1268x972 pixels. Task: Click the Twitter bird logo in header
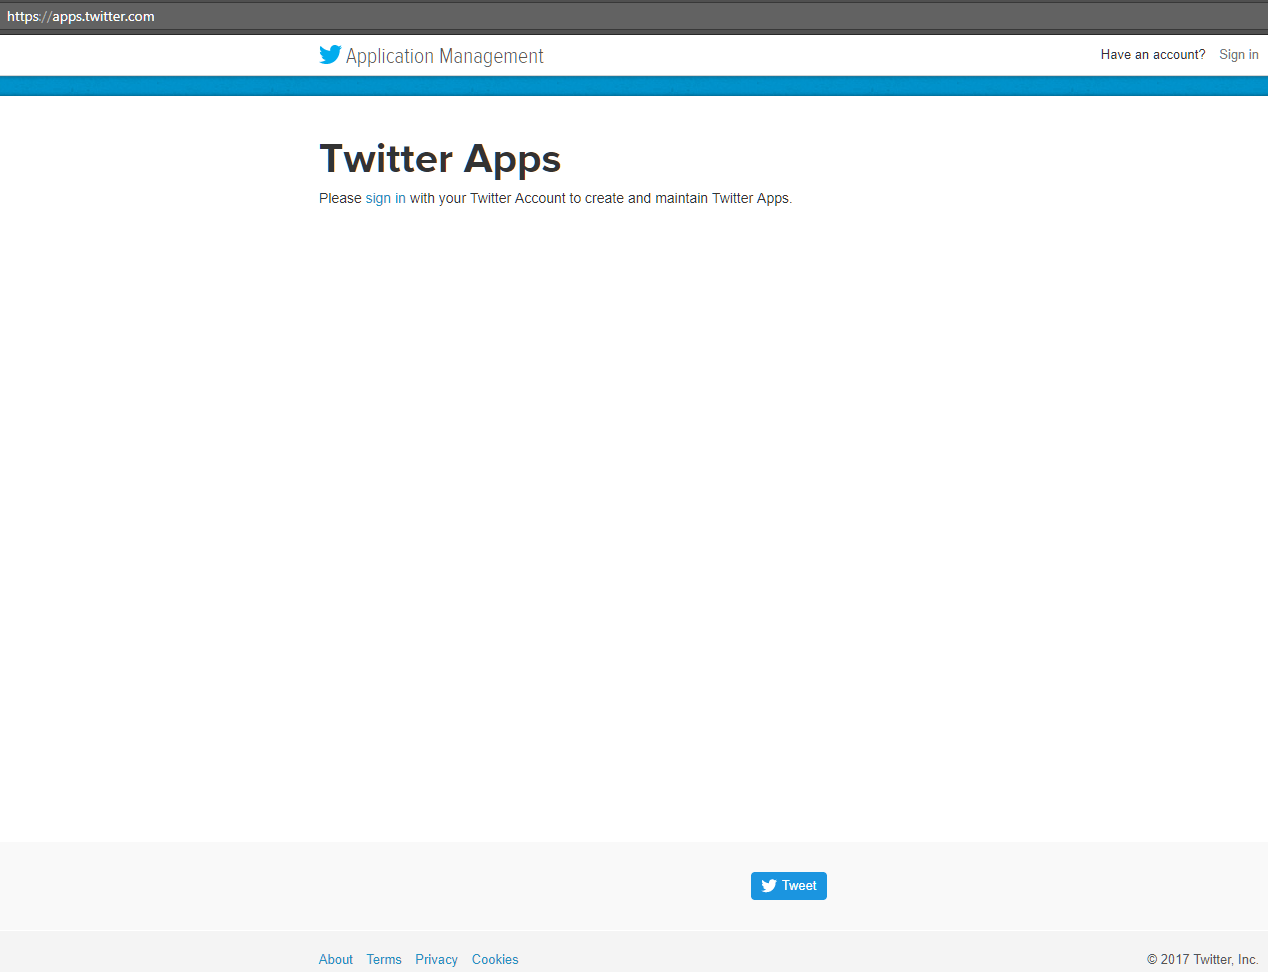330,55
